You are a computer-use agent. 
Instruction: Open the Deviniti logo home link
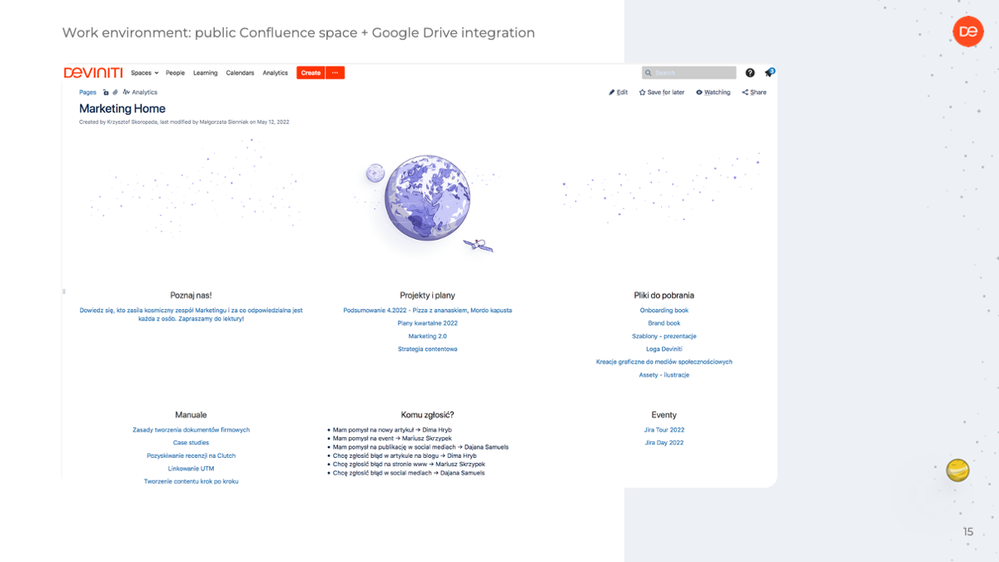pyautogui.click(x=93, y=73)
